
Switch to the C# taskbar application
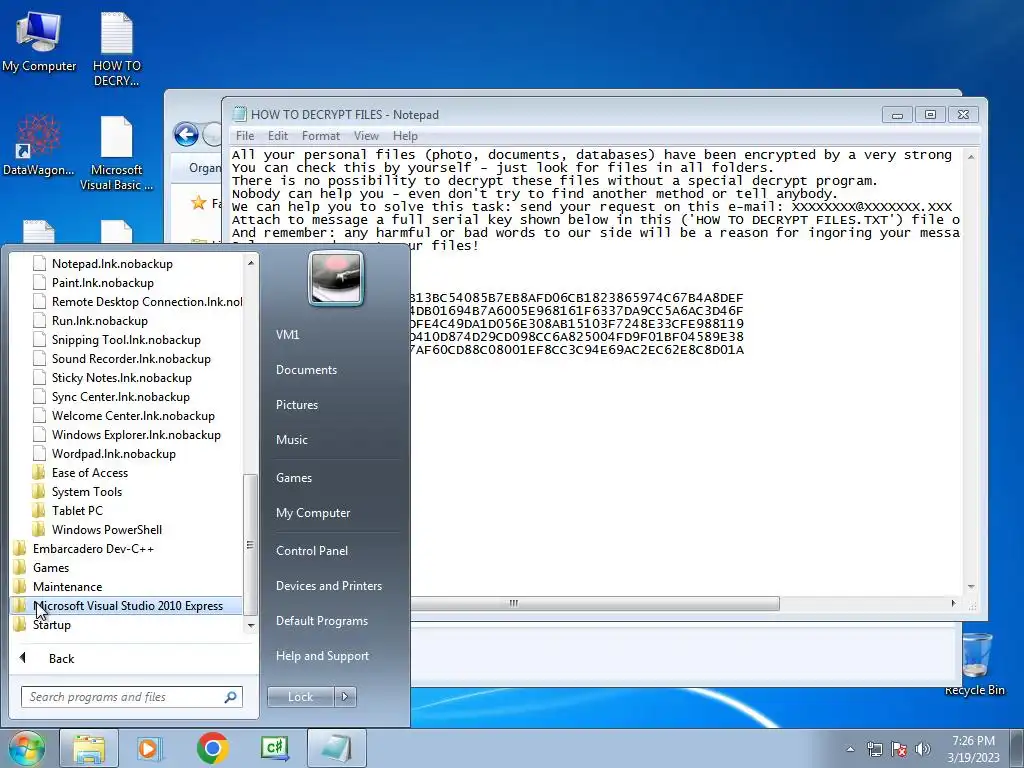(x=274, y=748)
